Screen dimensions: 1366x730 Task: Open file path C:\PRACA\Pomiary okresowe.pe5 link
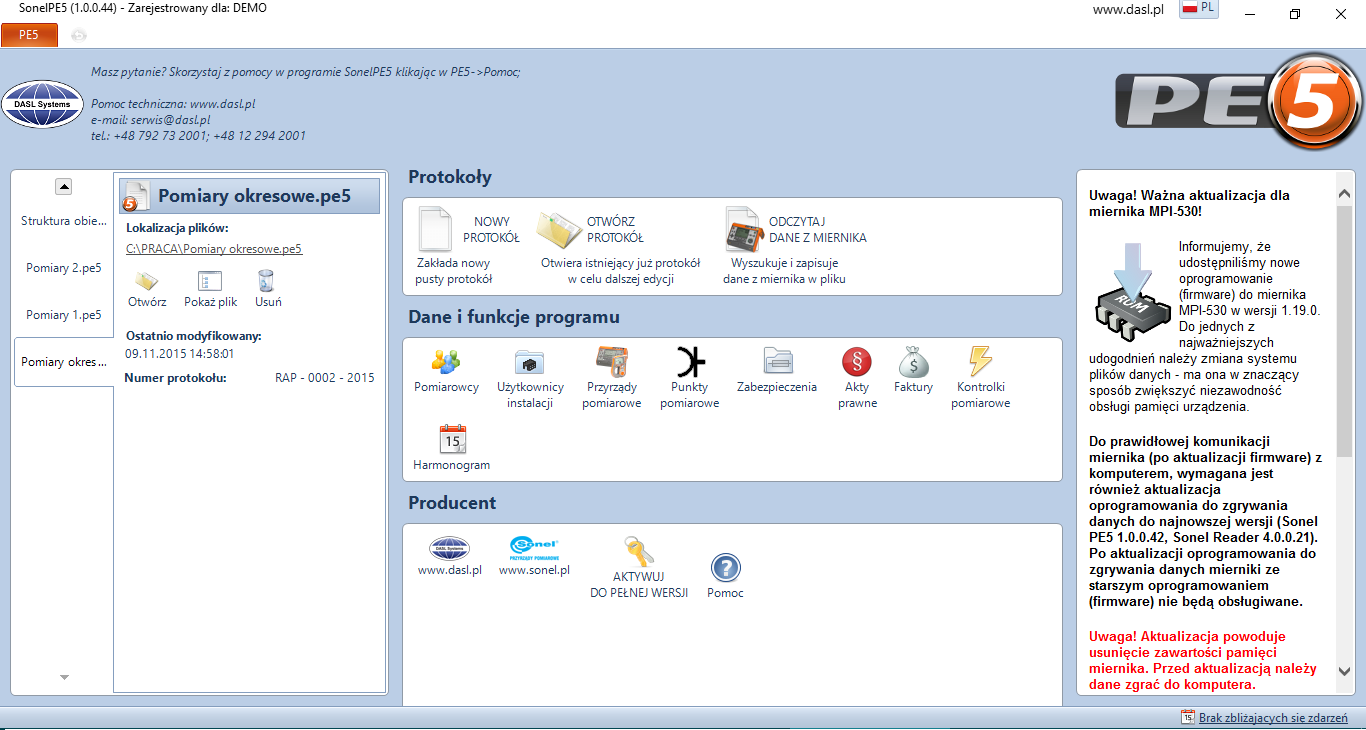pyautogui.click(x=214, y=249)
